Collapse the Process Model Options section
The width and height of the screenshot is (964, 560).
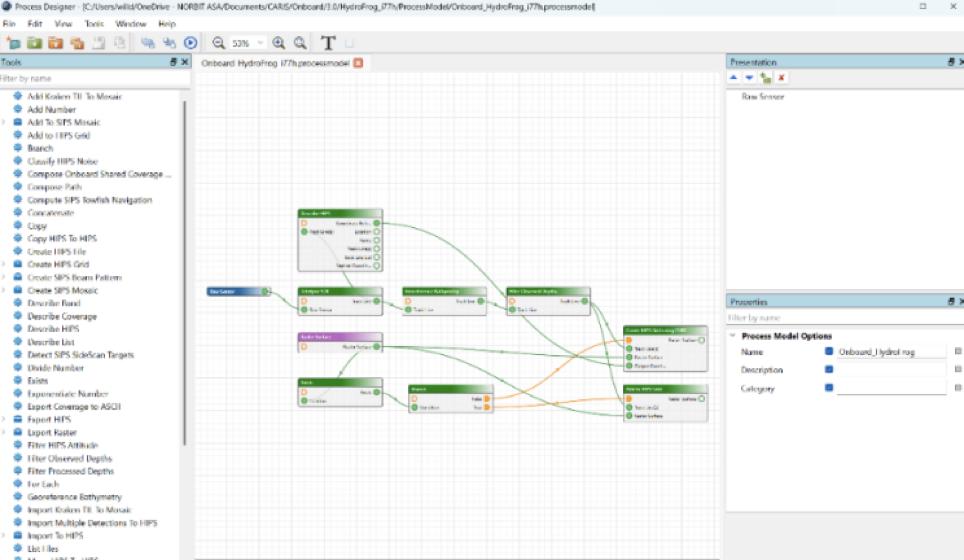(x=733, y=336)
